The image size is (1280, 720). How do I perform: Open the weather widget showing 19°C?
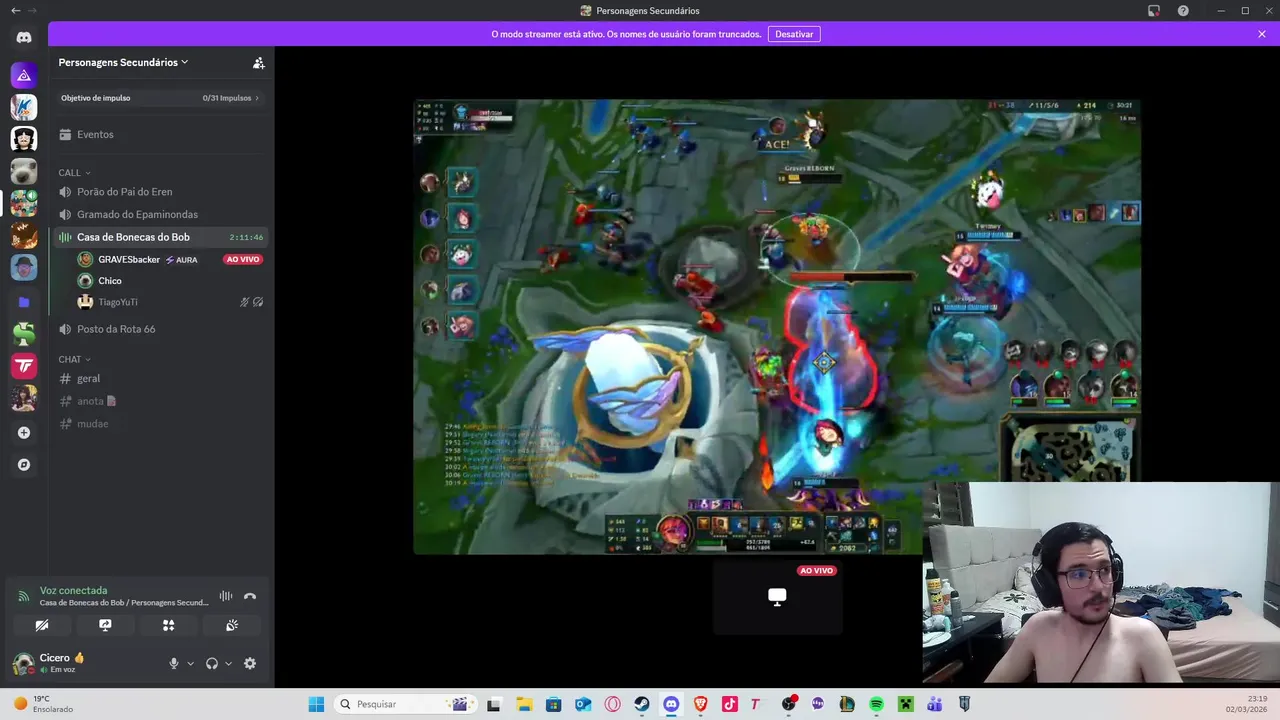(x=43, y=704)
